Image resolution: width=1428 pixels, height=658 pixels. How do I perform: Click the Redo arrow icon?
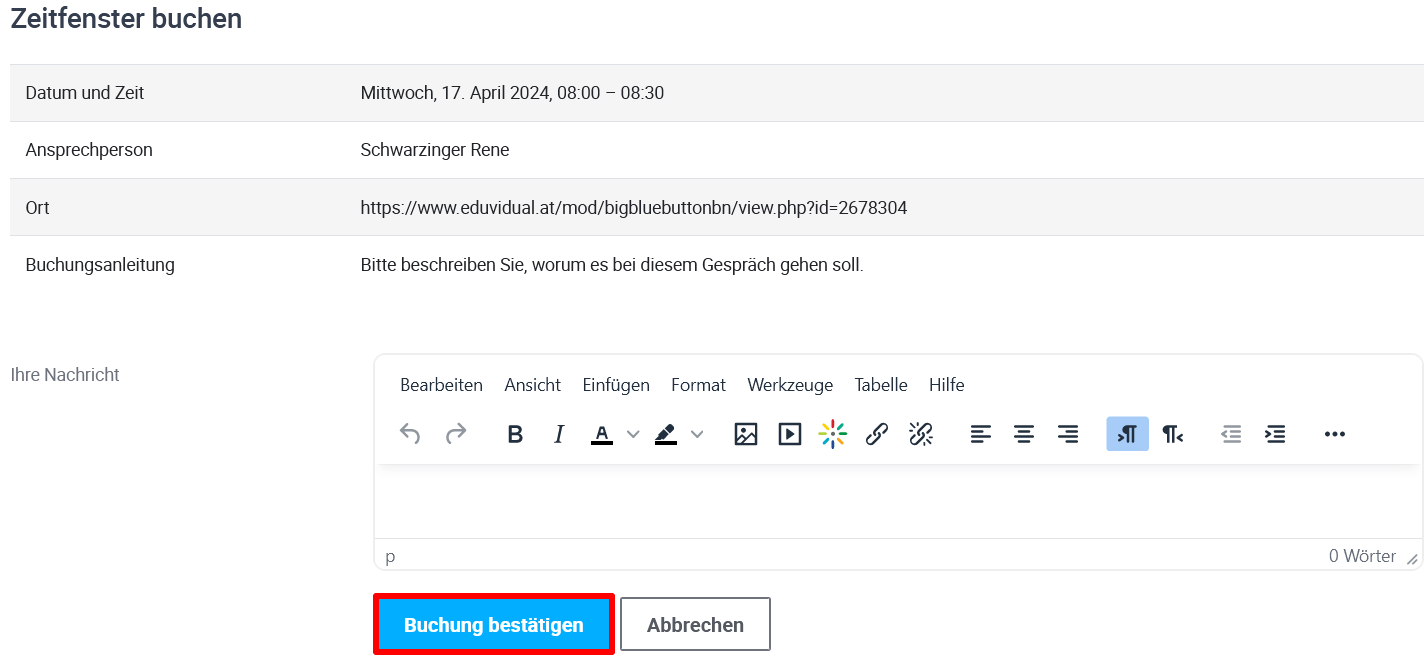pyautogui.click(x=456, y=434)
